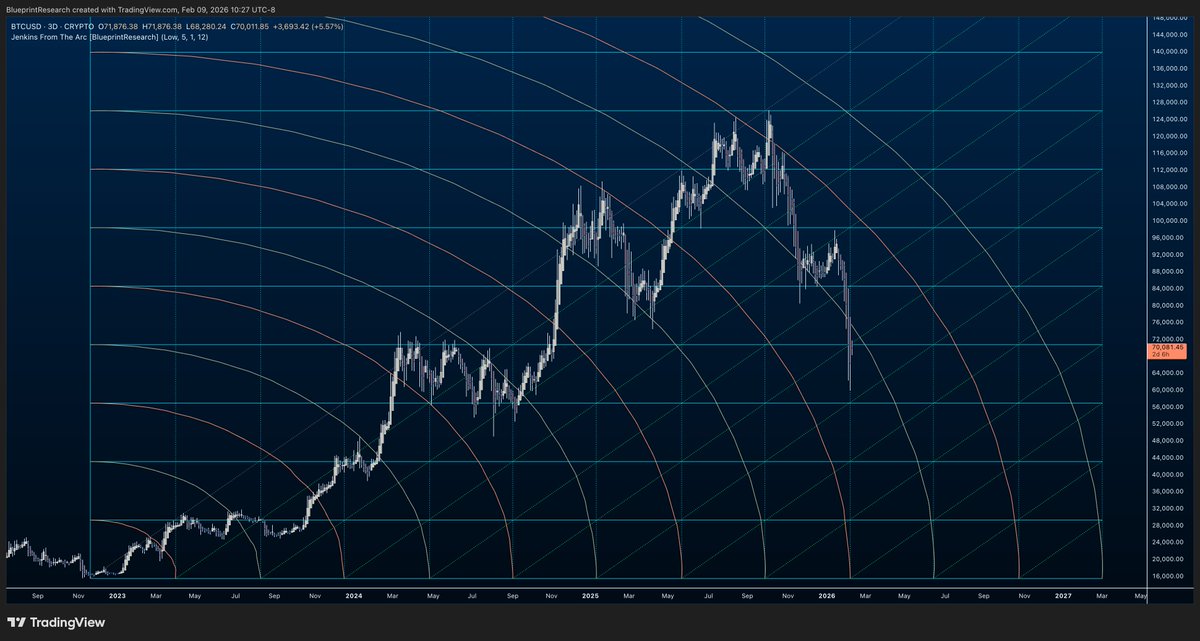Click the 64,000.00 price axis label
This screenshot has width=1200, height=641.
point(1167,373)
